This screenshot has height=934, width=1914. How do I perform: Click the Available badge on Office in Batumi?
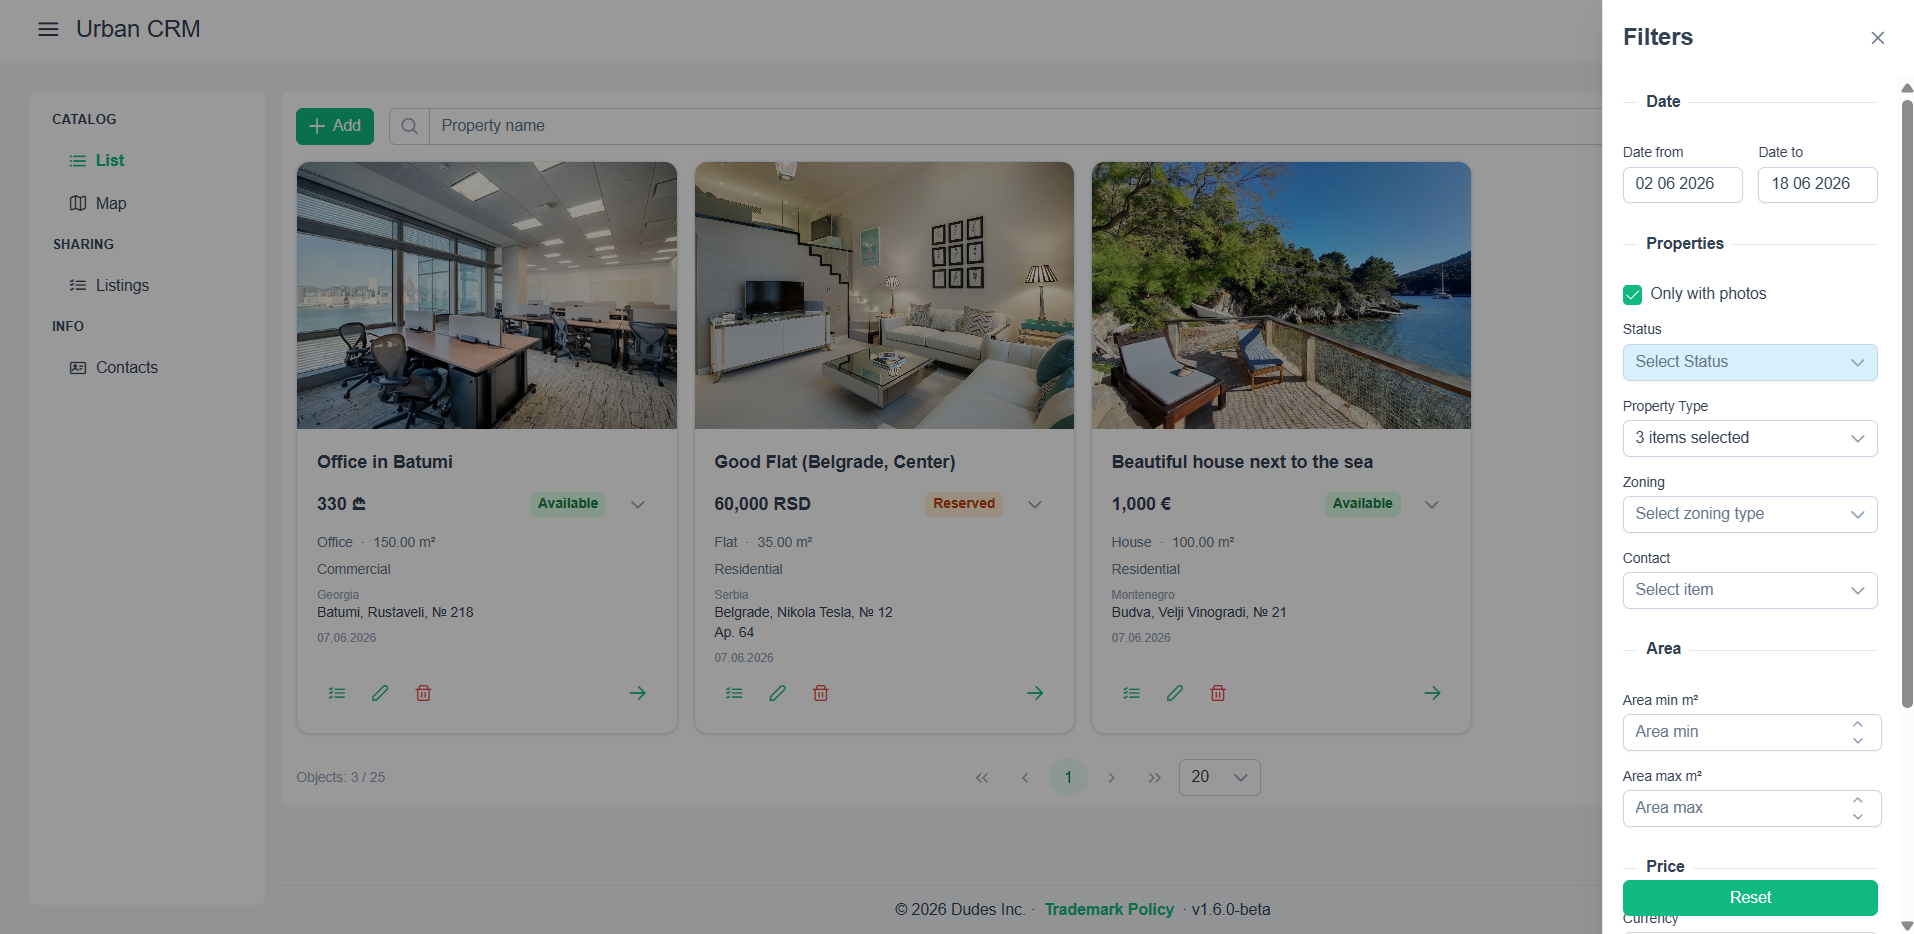pyautogui.click(x=568, y=504)
